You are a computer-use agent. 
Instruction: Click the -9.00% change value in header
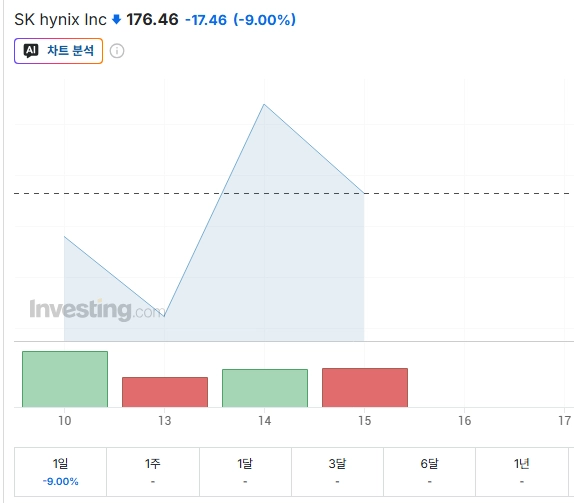point(265,20)
